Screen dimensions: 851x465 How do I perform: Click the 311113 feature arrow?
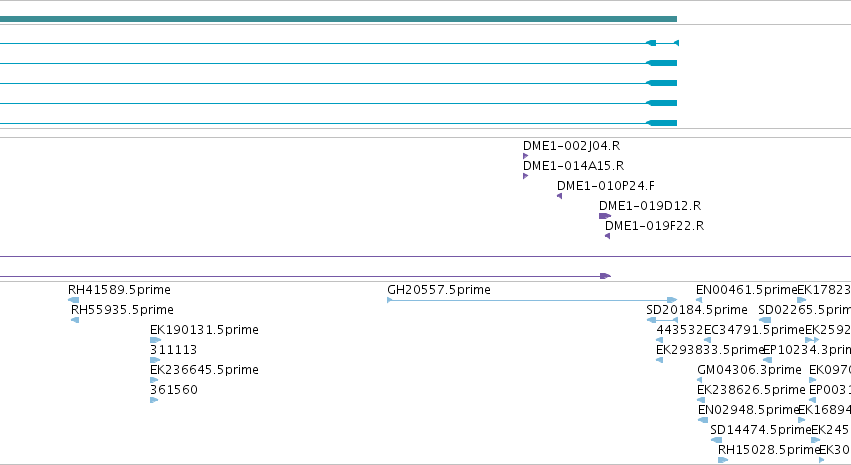[x=155, y=360]
